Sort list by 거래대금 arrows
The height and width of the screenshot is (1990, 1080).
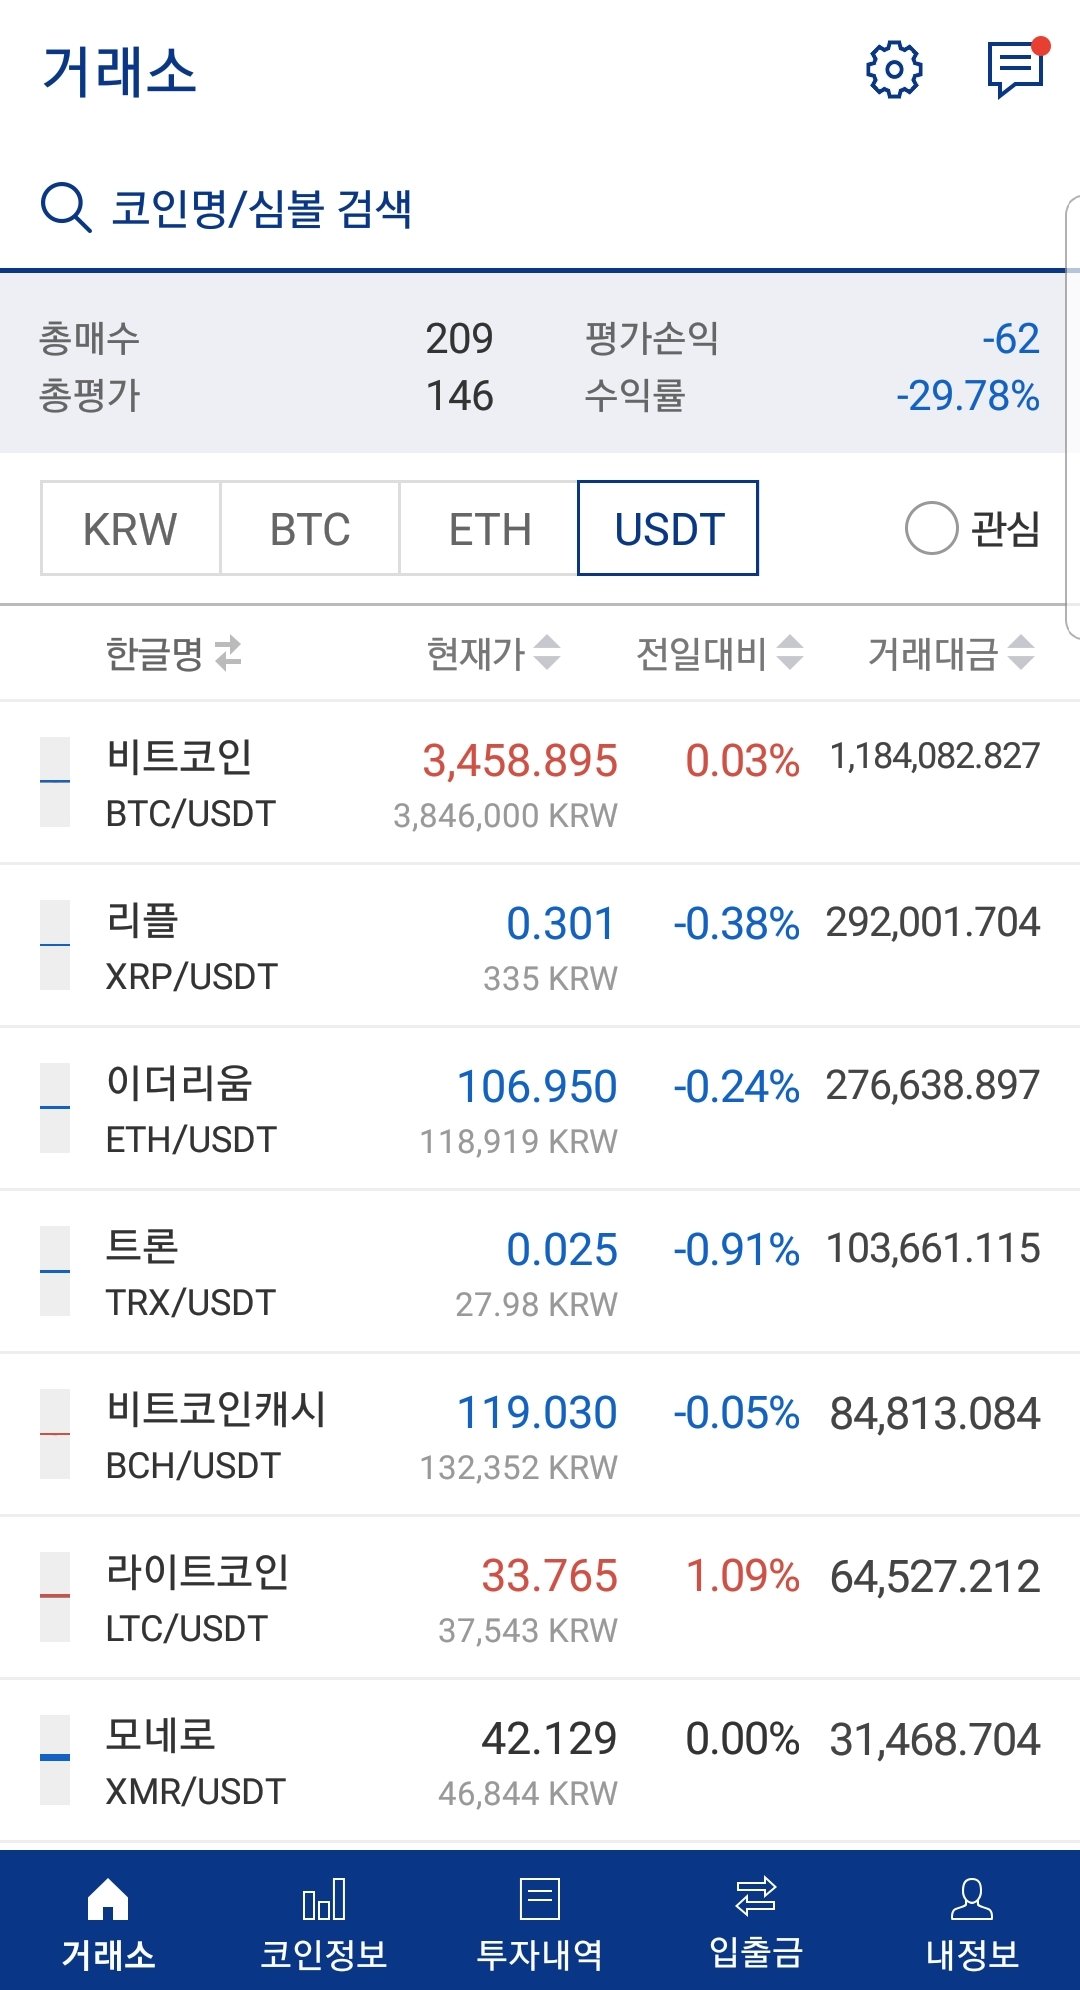[x=1021, y=653]
